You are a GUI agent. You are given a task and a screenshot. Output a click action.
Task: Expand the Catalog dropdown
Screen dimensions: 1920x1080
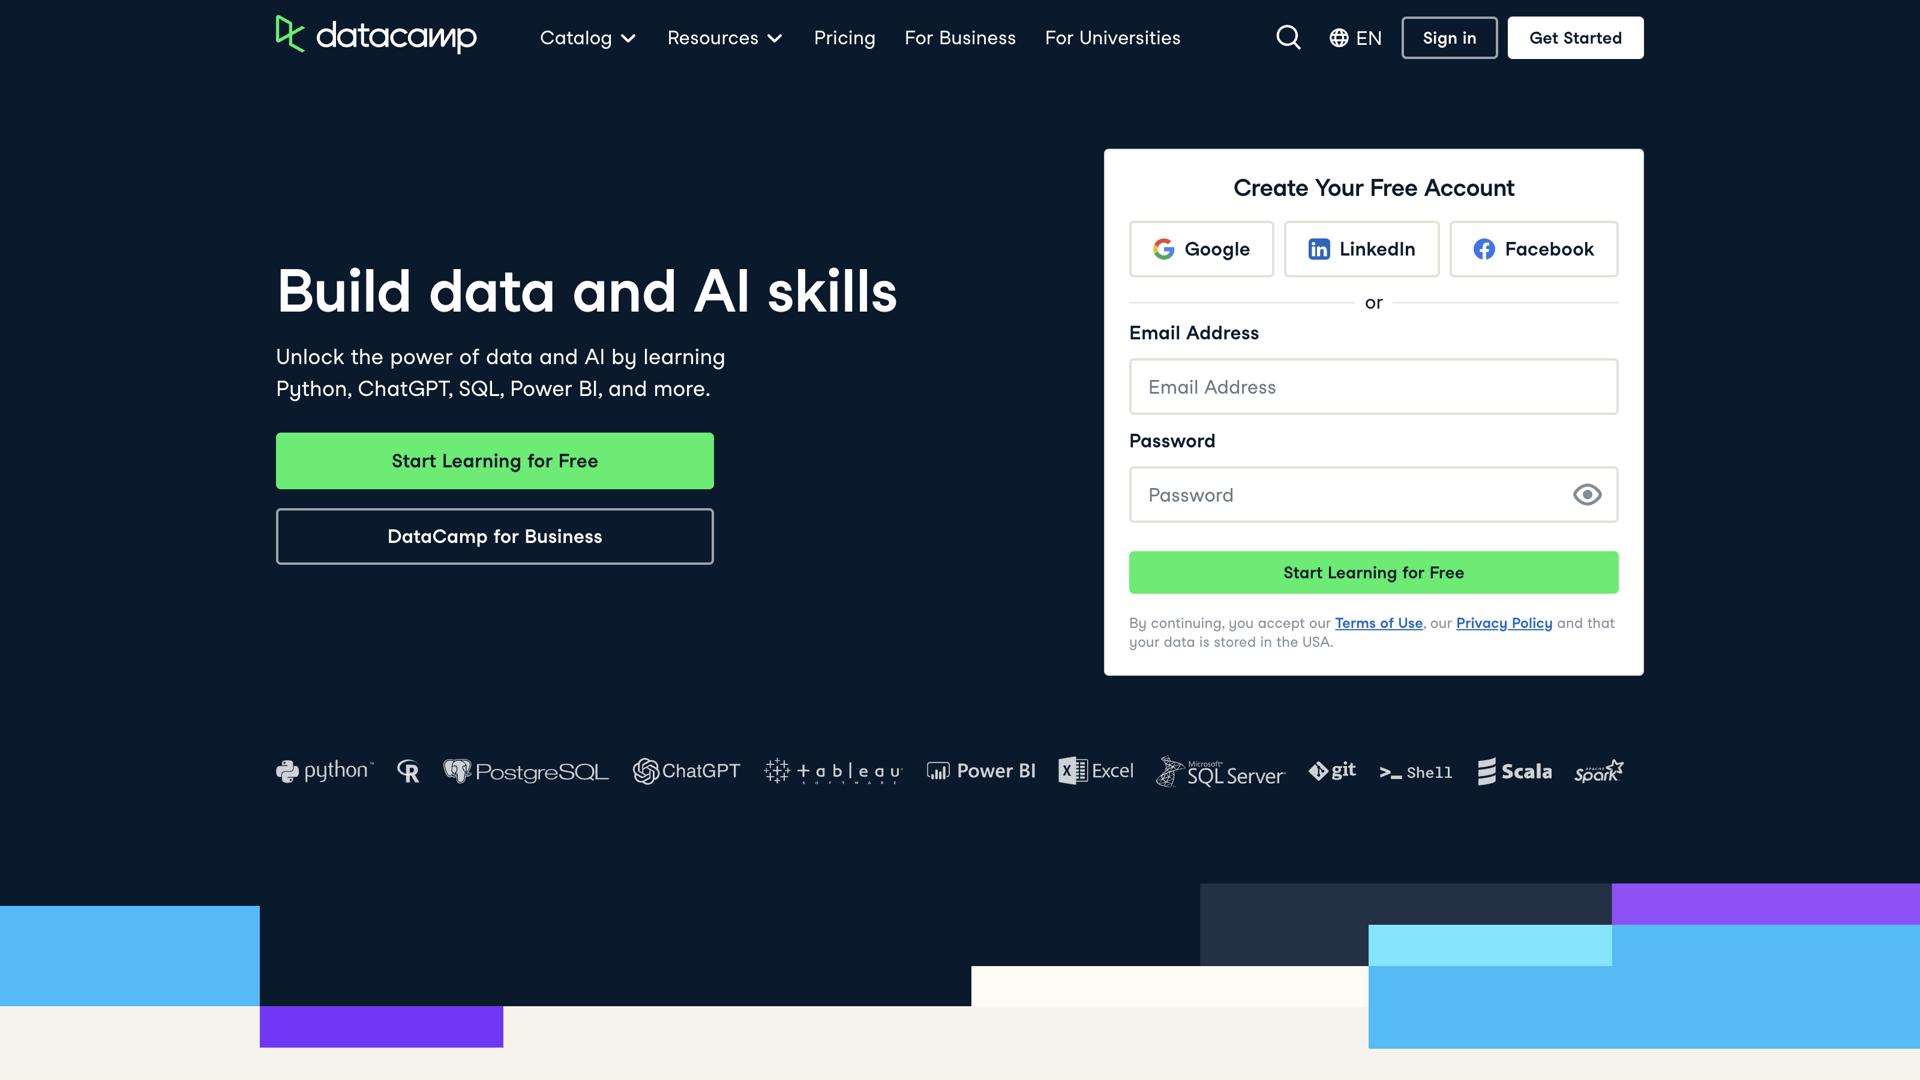[x=587, y=37]
